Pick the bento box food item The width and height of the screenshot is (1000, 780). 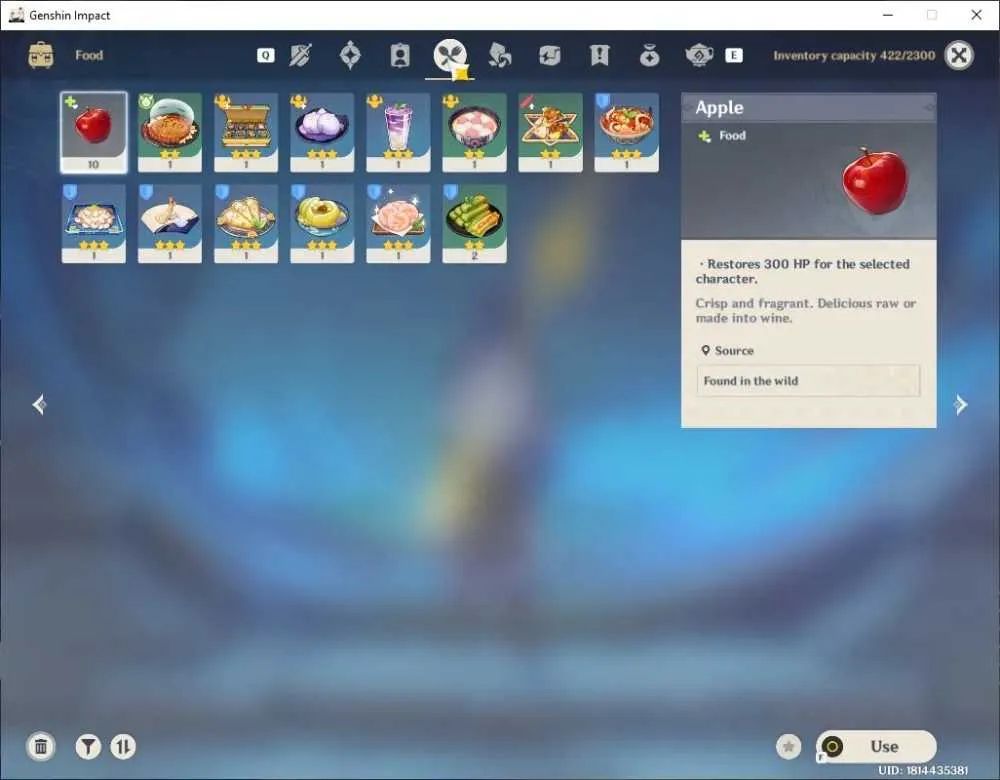(x=246, y=133)
